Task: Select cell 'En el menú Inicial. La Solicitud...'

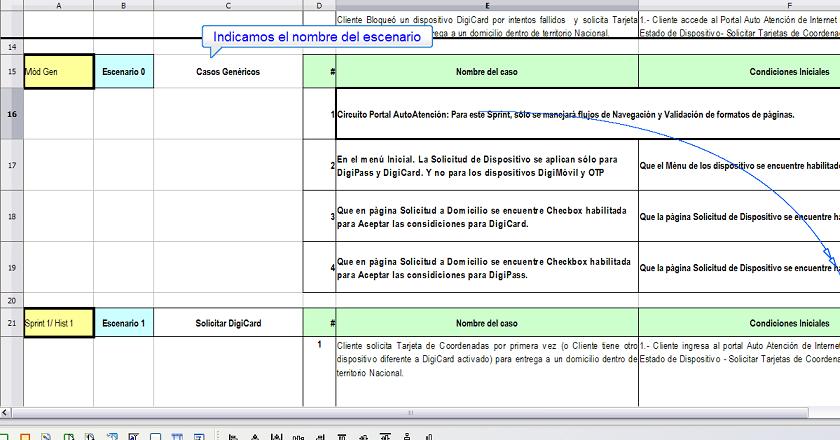Action: pos(487,166)
